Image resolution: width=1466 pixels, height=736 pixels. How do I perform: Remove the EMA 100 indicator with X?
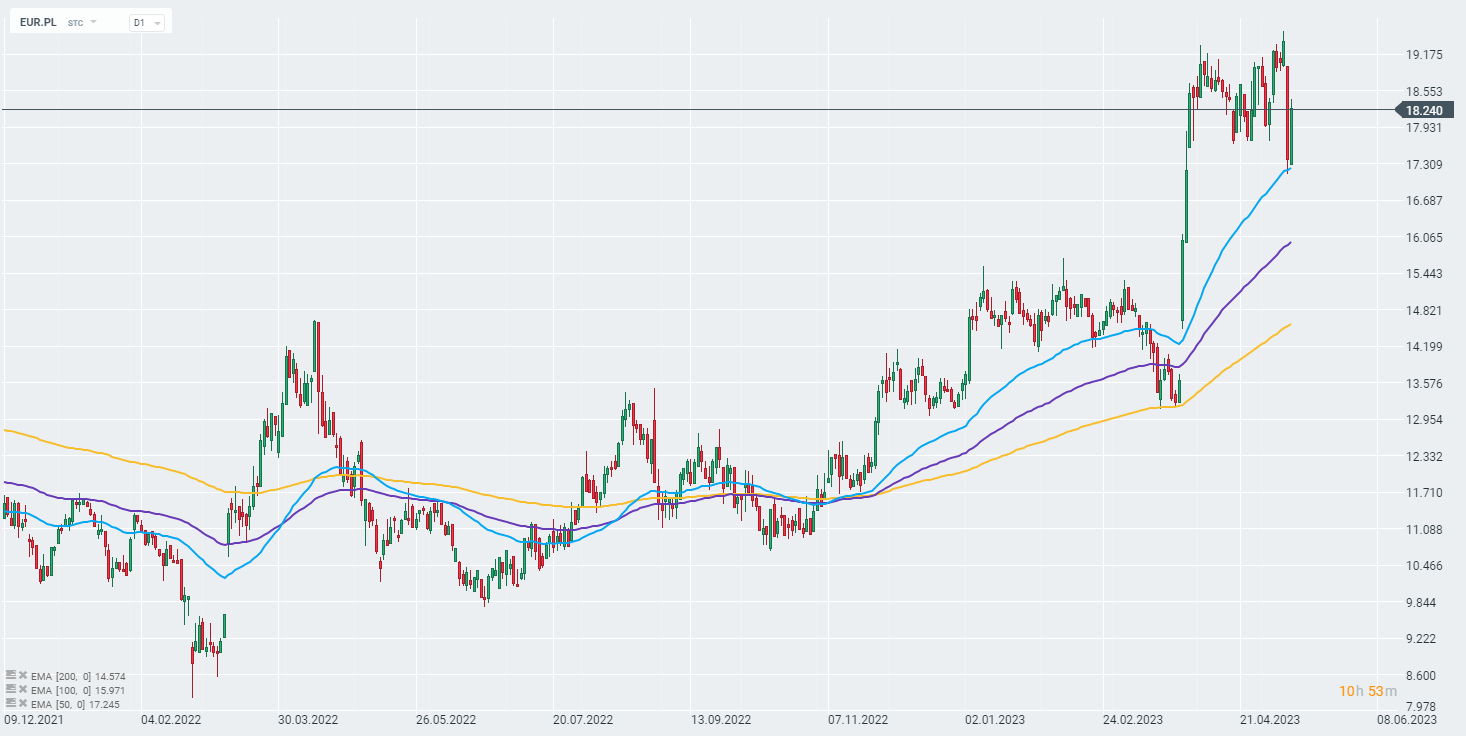[23, 689]
